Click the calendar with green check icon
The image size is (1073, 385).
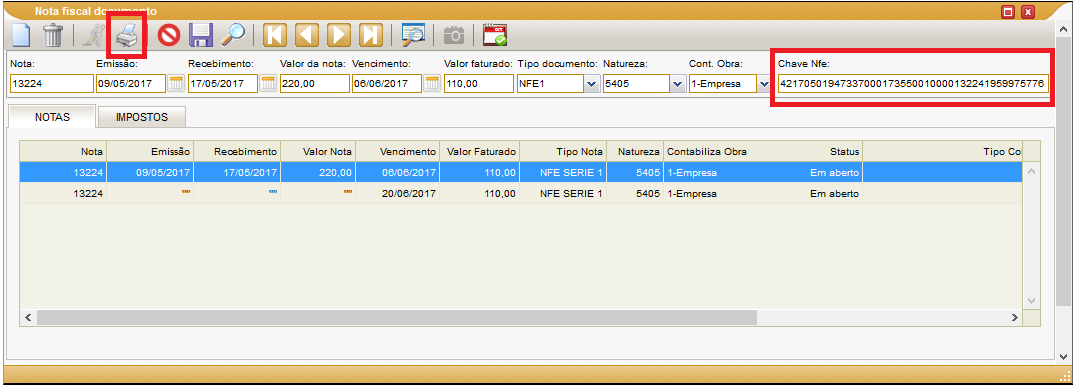(x=494, y=35)
